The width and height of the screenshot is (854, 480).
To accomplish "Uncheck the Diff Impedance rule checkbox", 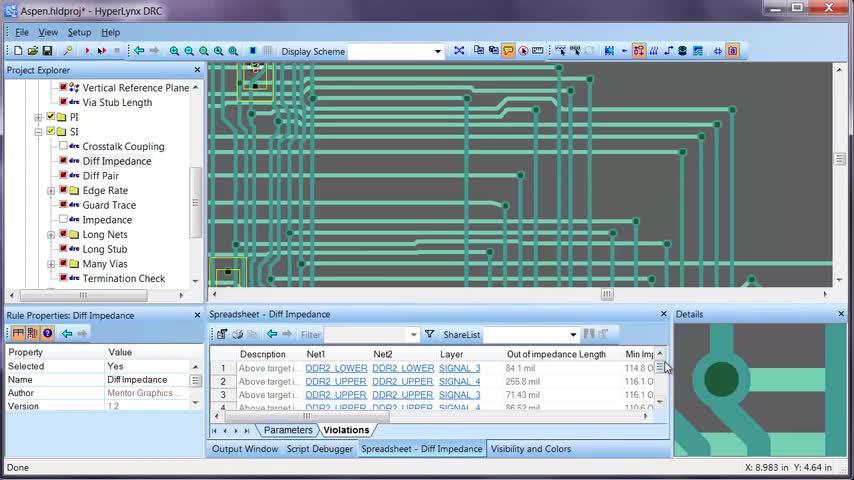I will [64, 161].
